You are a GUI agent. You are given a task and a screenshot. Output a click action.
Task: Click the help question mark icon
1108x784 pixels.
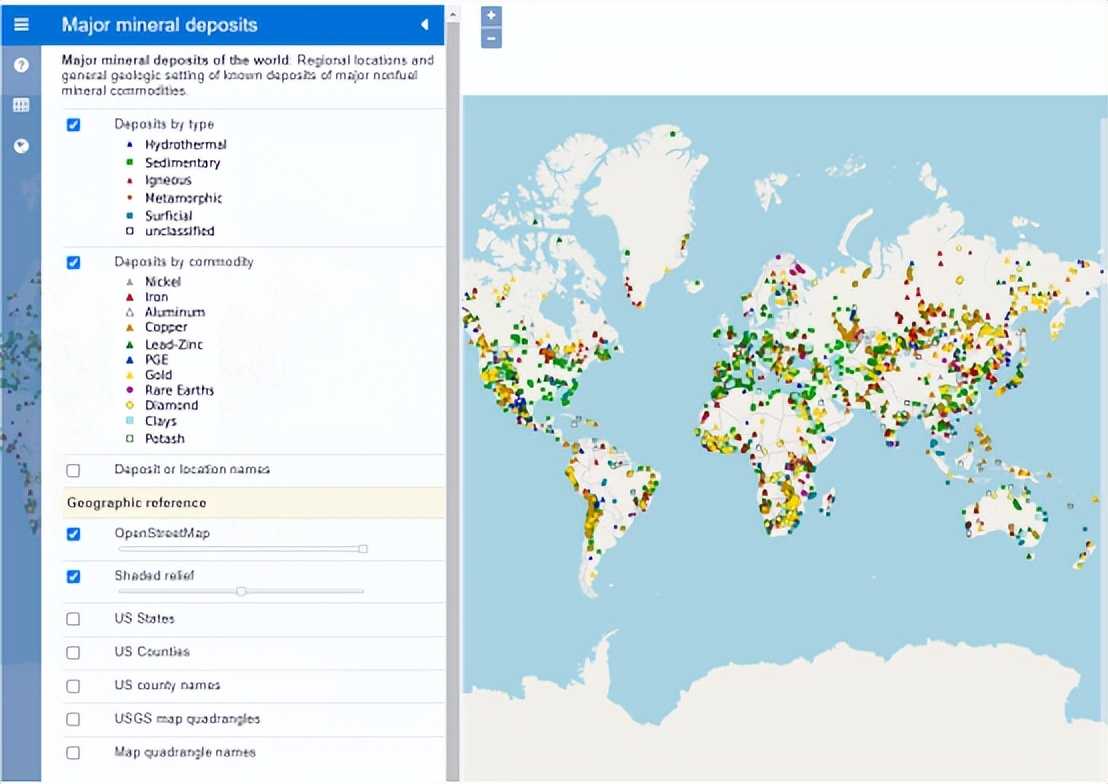21,65
